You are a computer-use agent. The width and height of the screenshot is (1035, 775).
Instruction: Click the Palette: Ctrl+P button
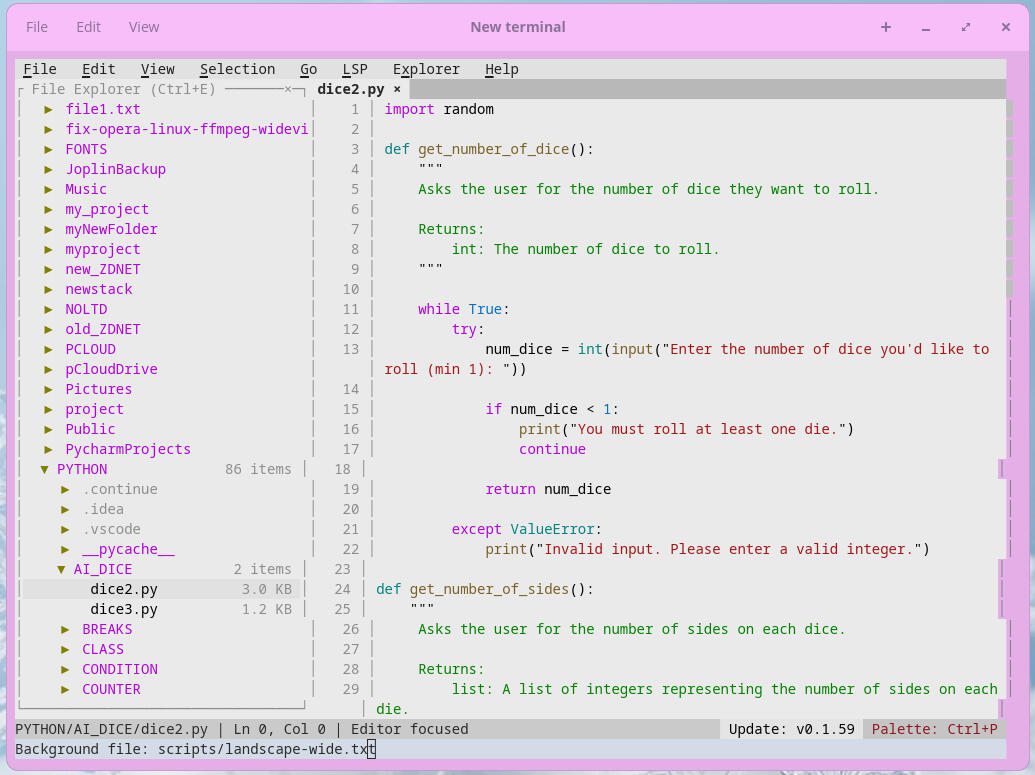click(934, 729)
